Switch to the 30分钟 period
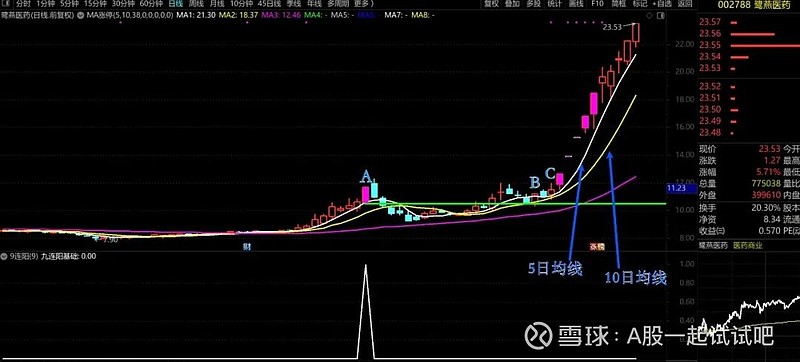The height and width of the screenshot is (362, 800). point(123,4)
